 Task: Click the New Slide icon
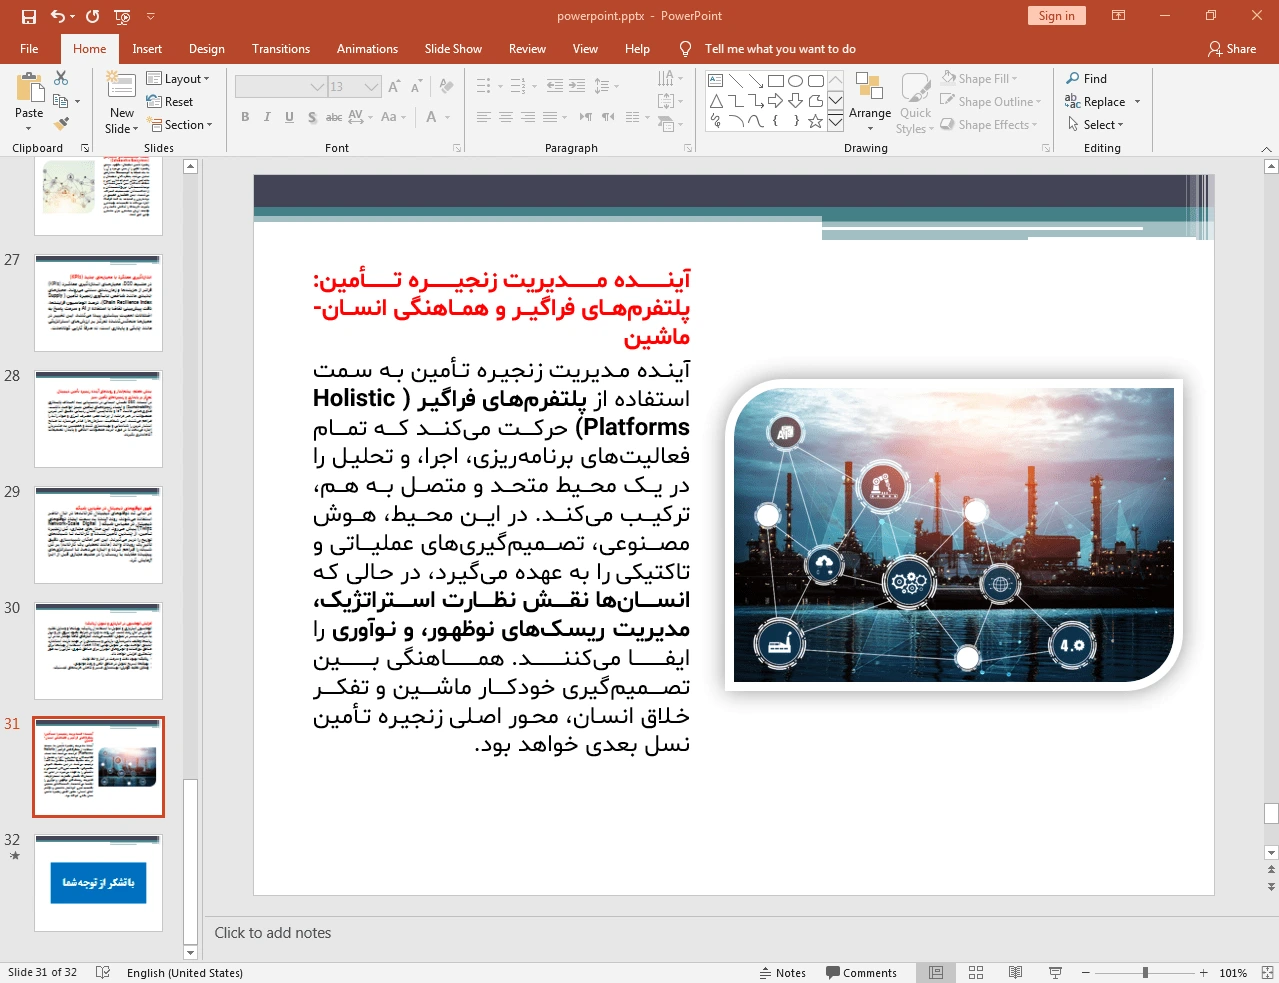121,88
